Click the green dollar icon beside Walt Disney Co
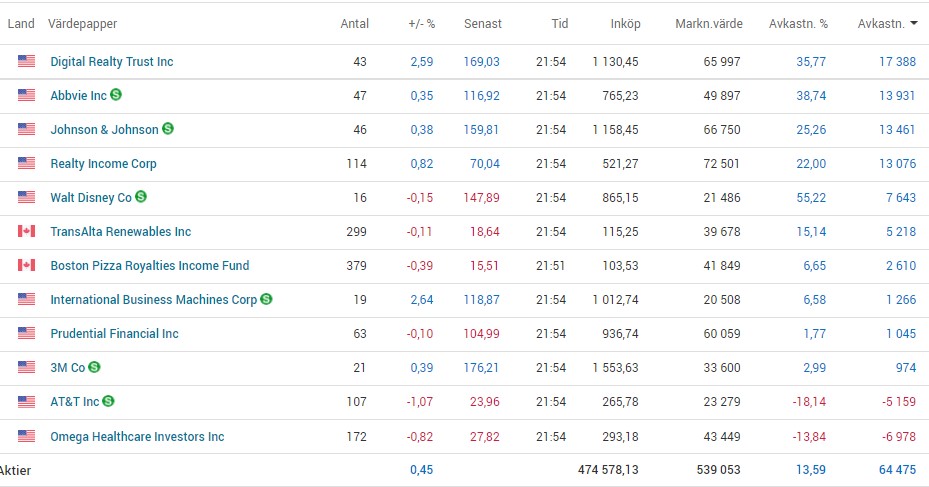The width and height of the screenshot is (929, 487). tap(141, 197)
